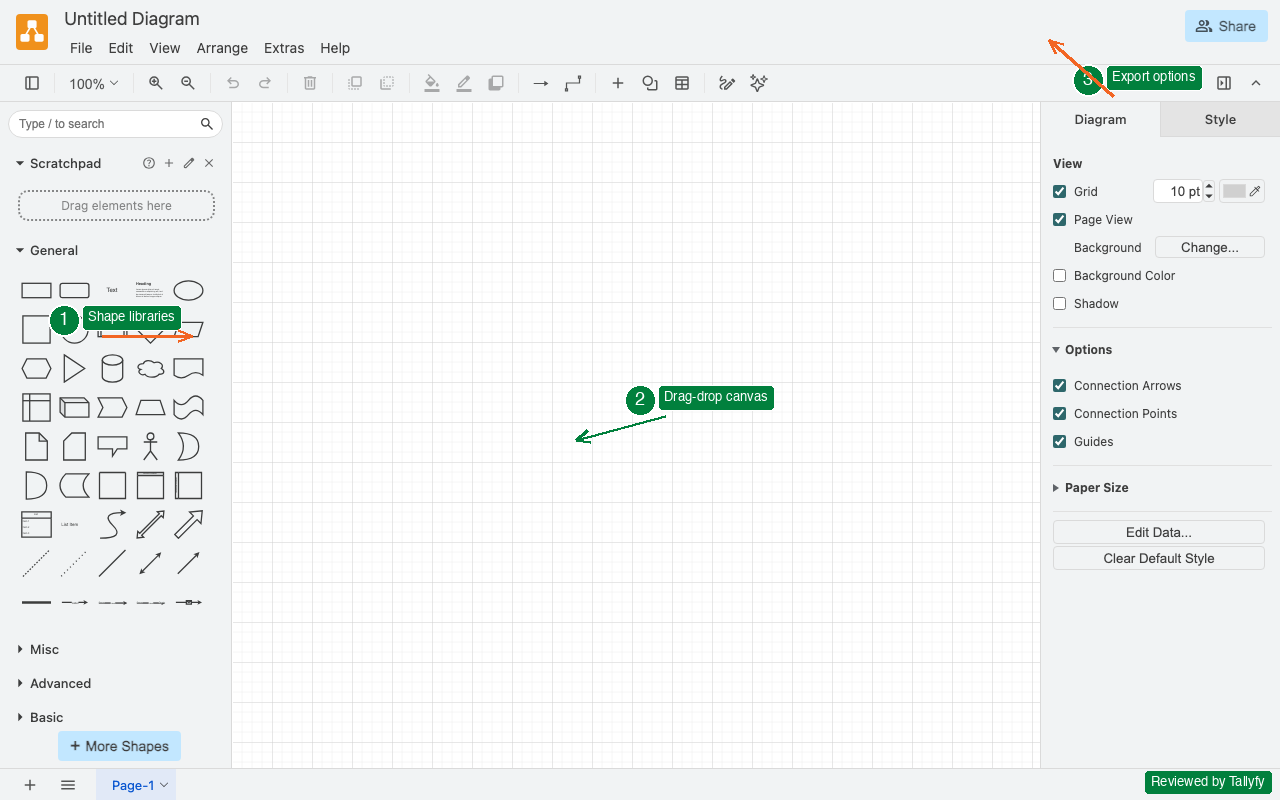Open the Insert Table tool
The height and width of the screenshot is (800, 1280).
pyautogui.click(x=682, y=83)
